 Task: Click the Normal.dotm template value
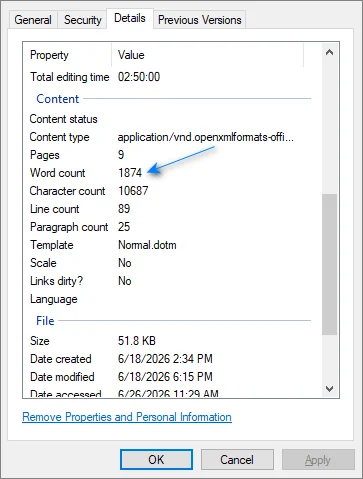point(147,245)
